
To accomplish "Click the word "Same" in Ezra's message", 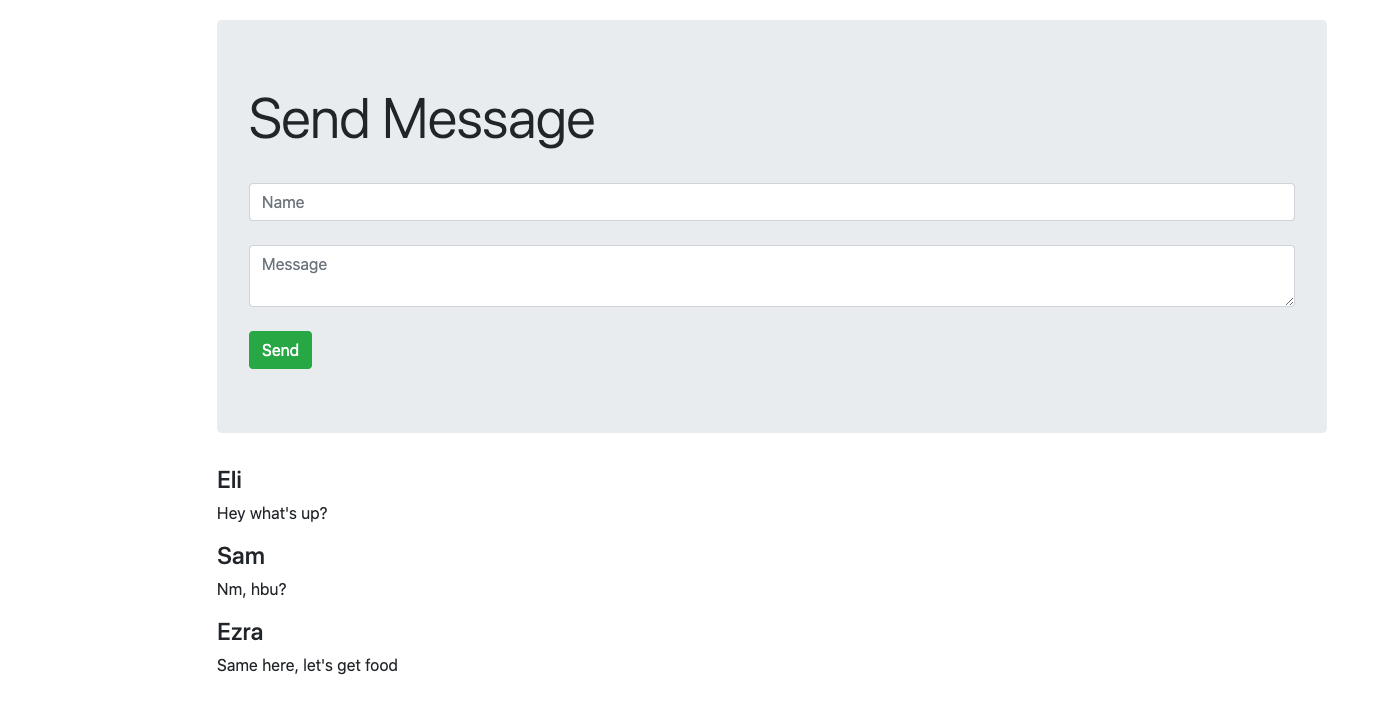I will pyautogui.click(x=236, y=666).
